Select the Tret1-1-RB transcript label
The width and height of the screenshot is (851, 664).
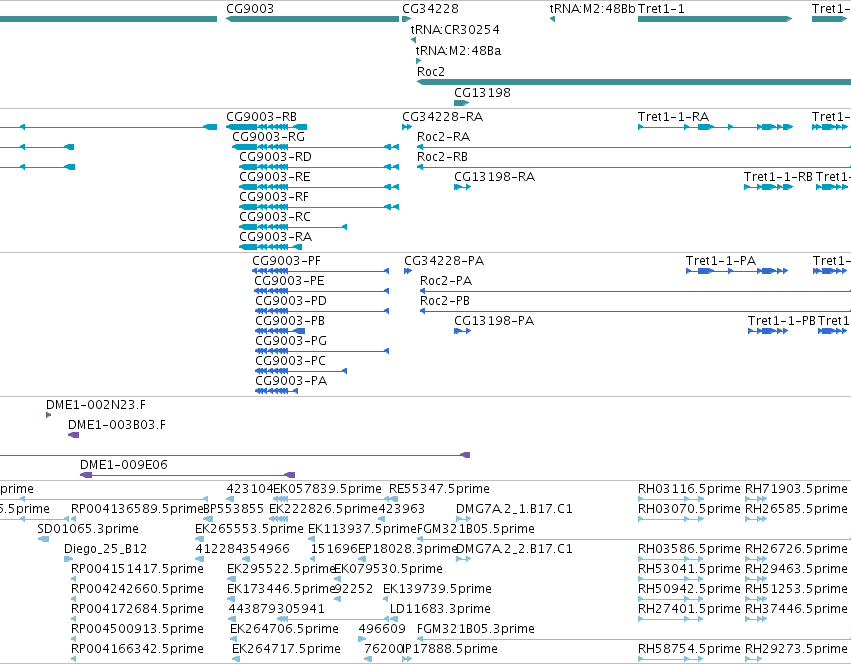(x=778, y=177)
